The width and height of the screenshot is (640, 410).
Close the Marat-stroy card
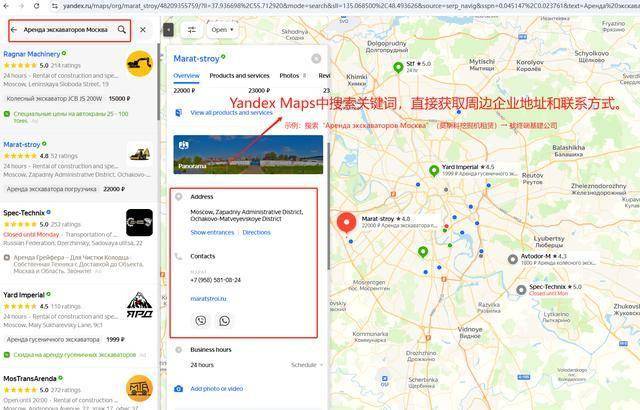click(x=316, y=59)
